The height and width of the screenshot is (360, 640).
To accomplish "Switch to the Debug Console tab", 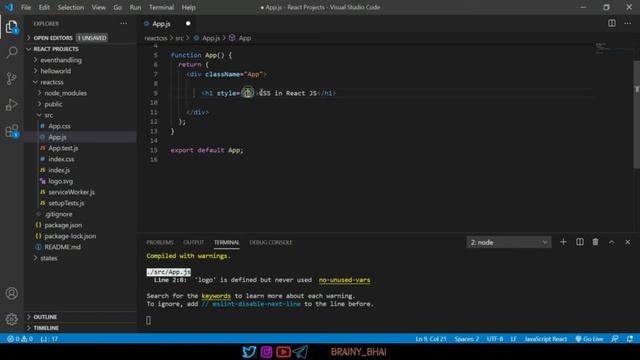I will 271,242.
